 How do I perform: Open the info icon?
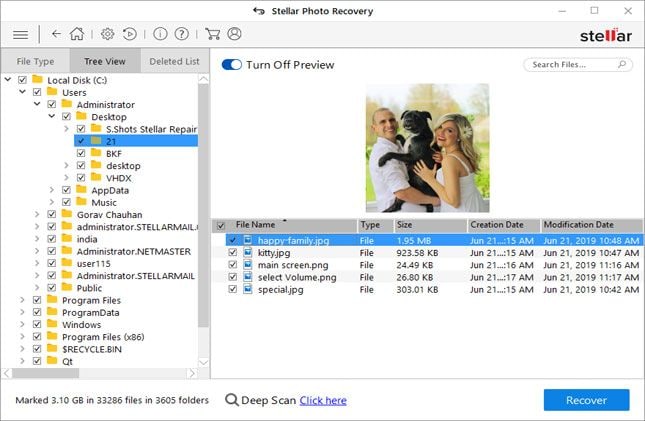tap(160, 34)
